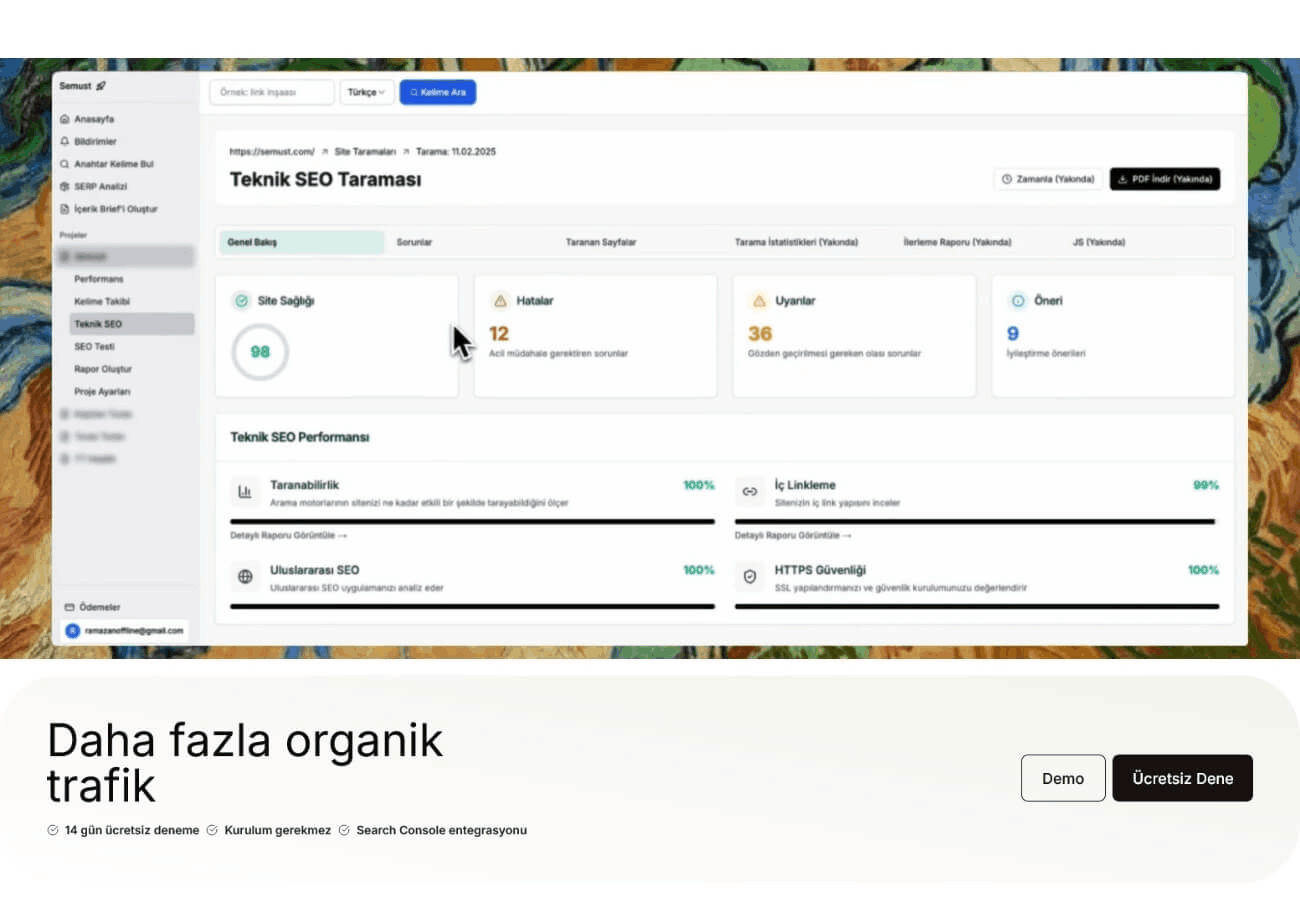Select the Anasayfa home icon

click(x=68, y=118)
